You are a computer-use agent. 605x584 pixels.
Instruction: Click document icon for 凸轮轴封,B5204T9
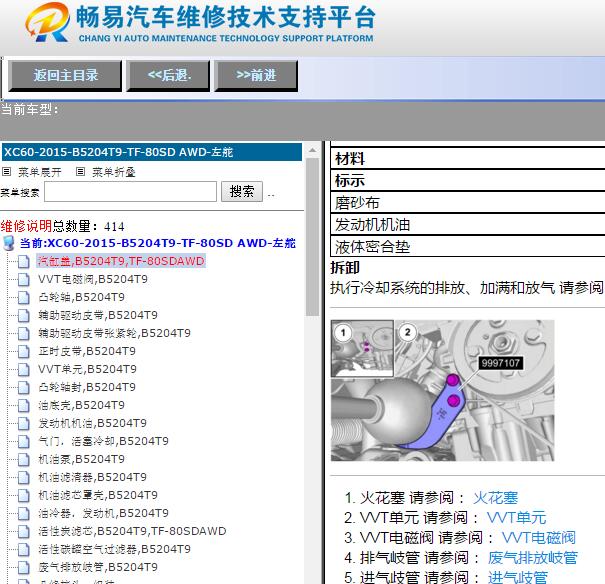point(24,387)
